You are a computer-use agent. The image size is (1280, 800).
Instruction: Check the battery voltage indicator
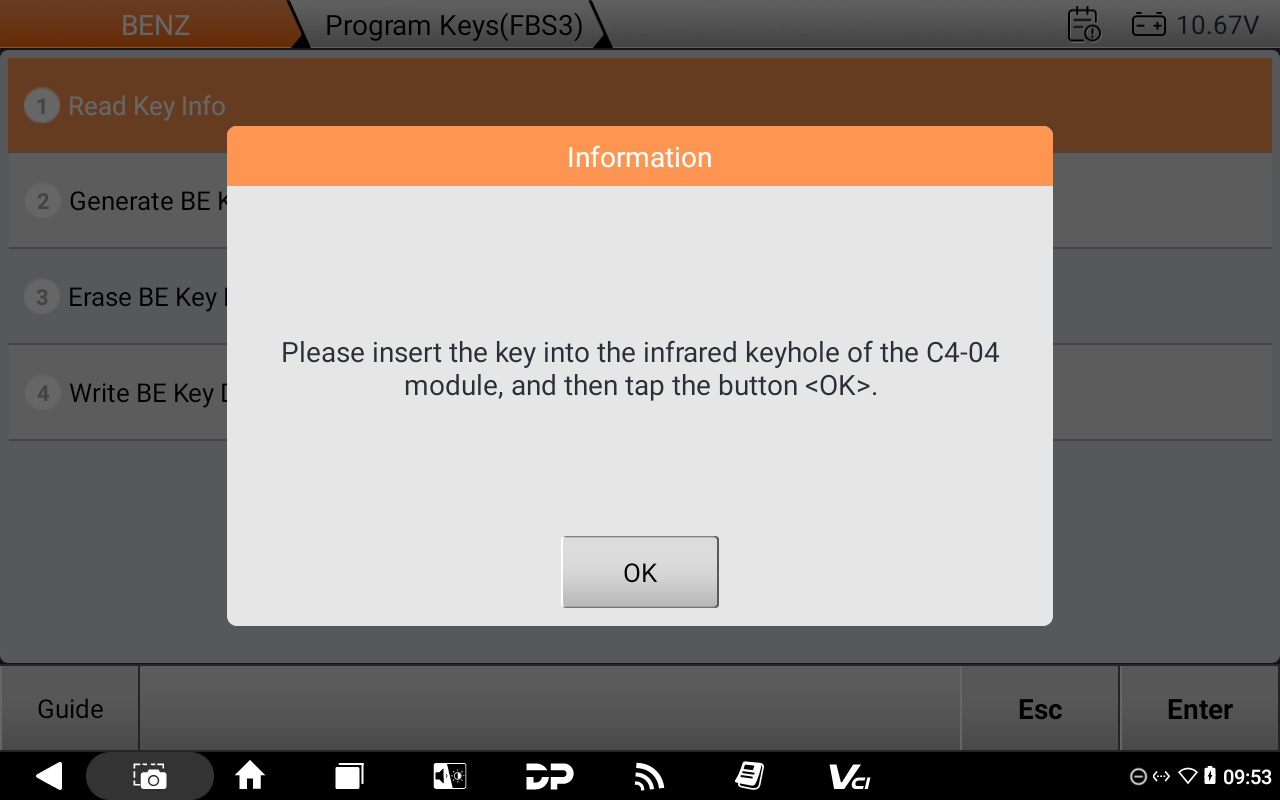click(x=1195, y=25)
